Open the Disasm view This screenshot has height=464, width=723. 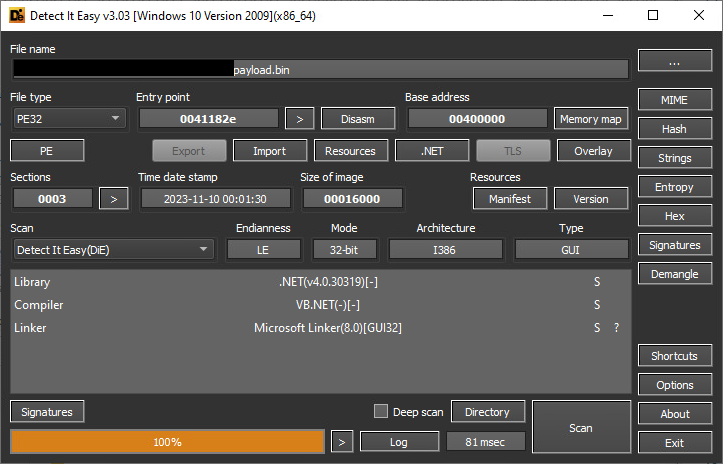(x=358, y=119)
